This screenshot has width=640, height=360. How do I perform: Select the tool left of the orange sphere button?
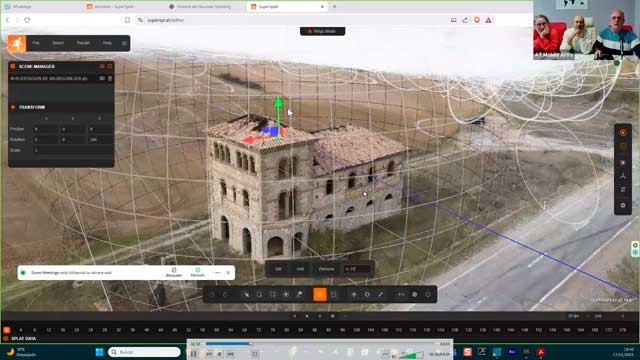click(x=300, y=294)
